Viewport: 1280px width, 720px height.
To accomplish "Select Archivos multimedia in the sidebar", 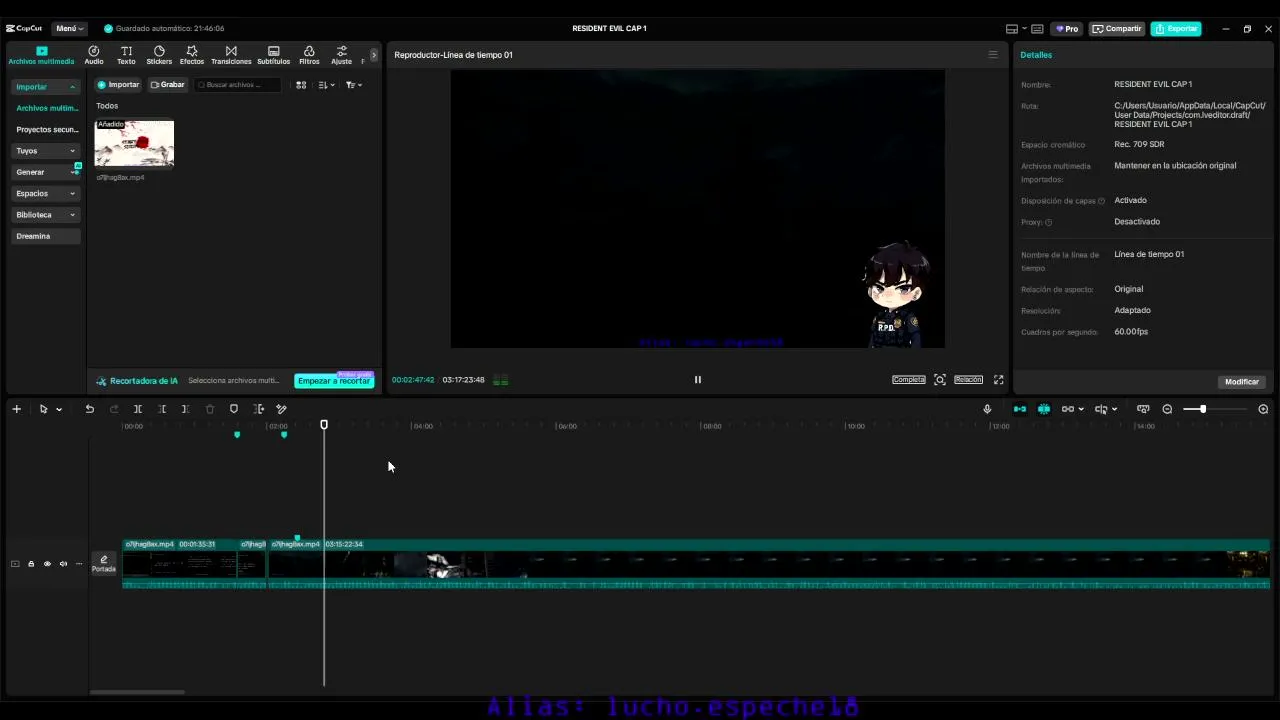I will [46, 108].
